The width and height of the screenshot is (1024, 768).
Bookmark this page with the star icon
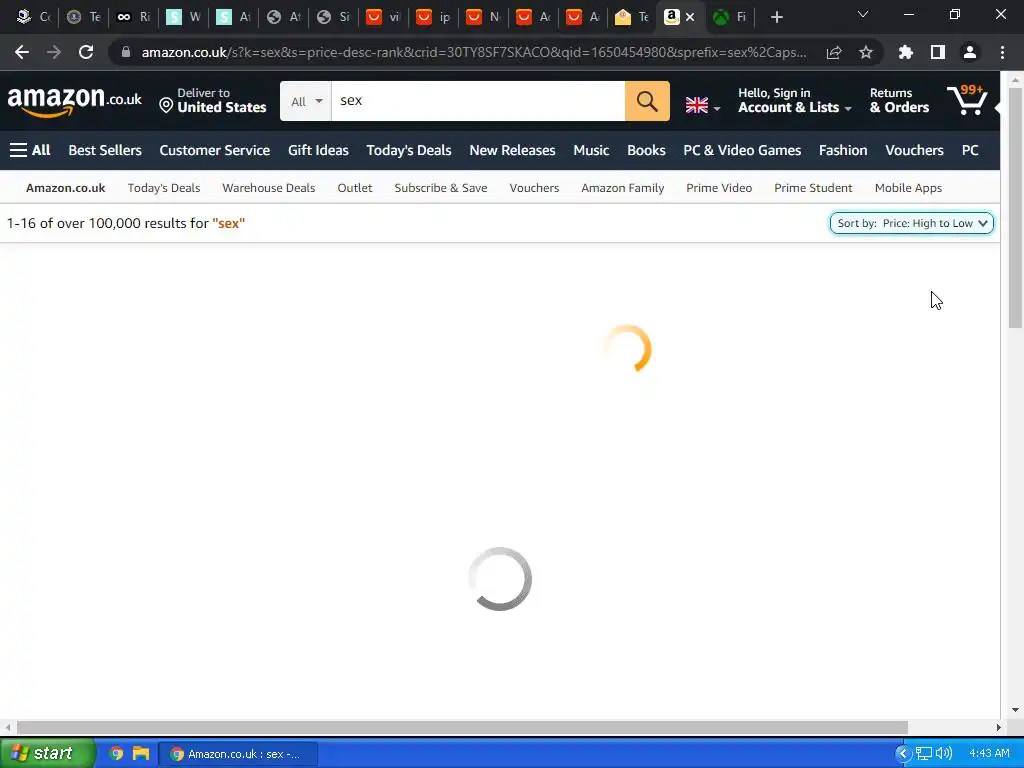click(866, 52)
